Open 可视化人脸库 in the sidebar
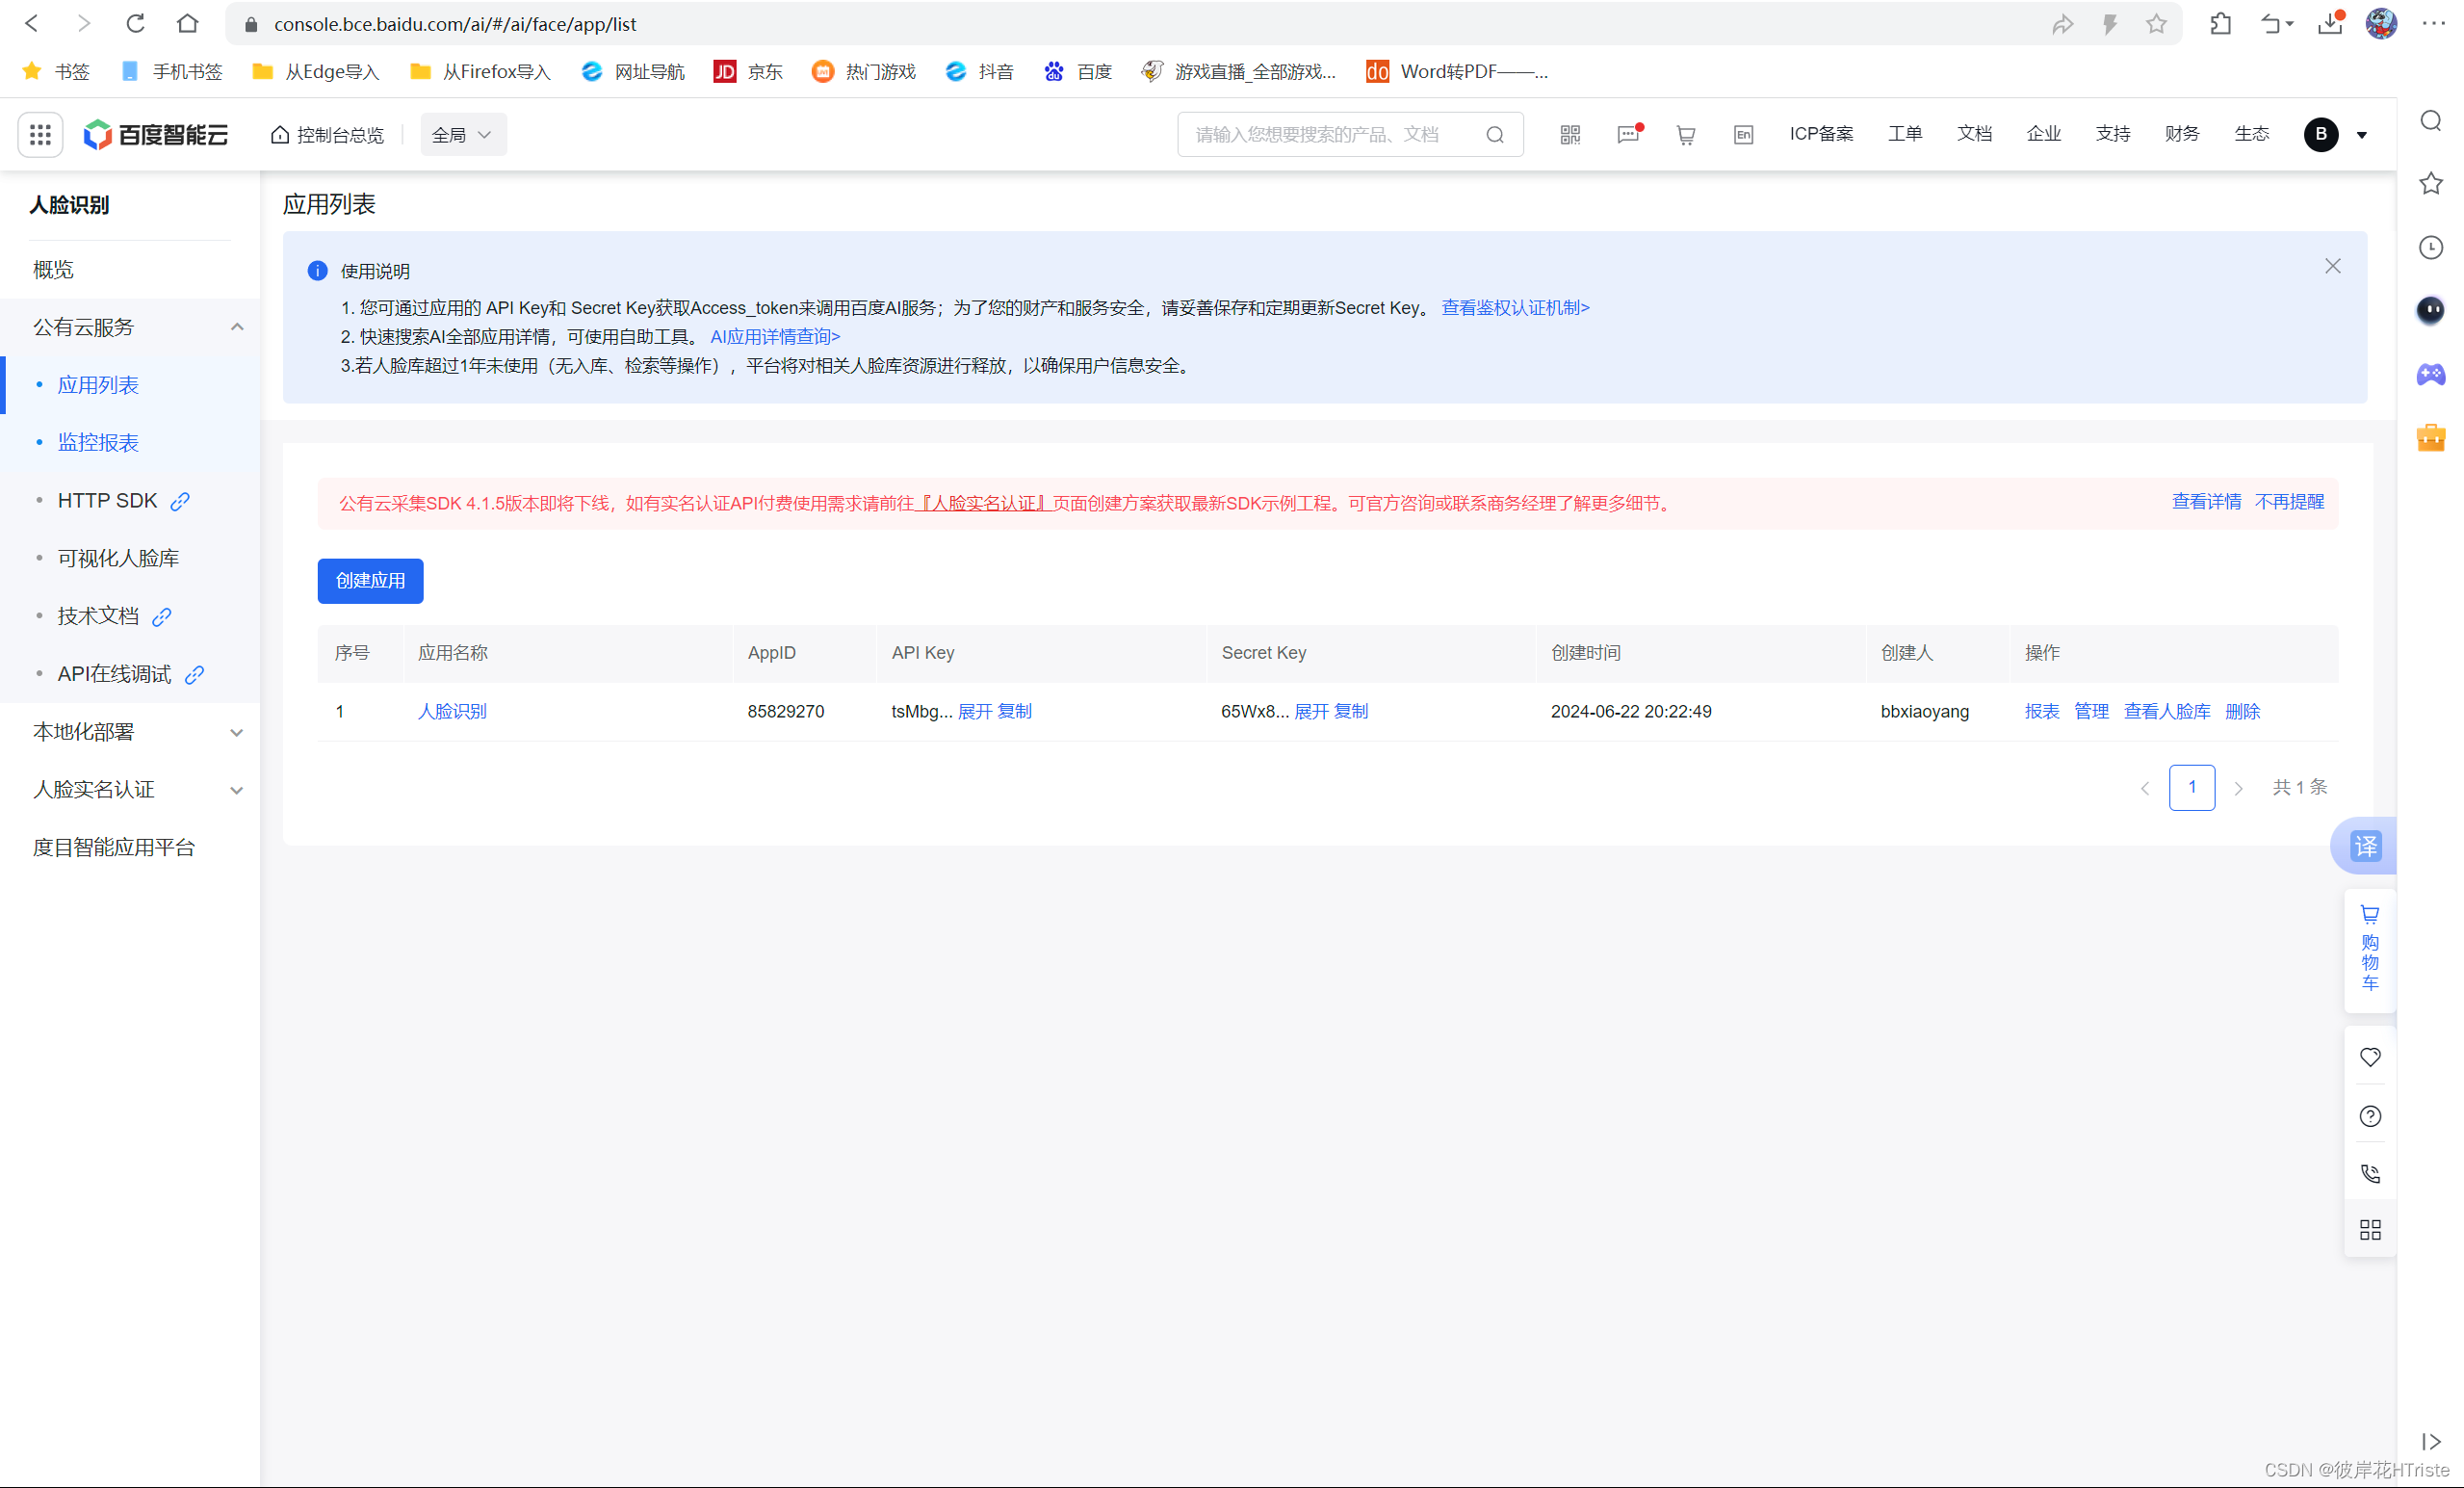The height and width of the screenshot is (1488, 2464). (118, 558)
